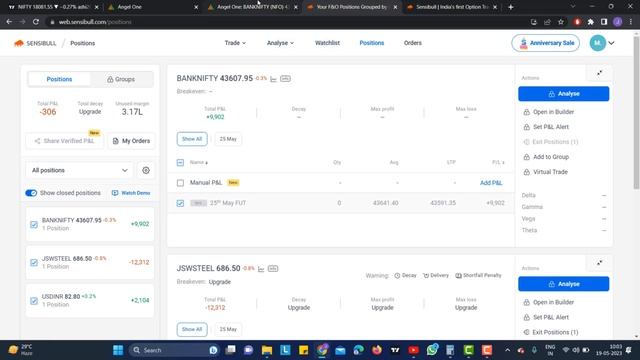
Task: Open Chrome from taskbar
Action: pyautogui.click(x=322, y=350)
